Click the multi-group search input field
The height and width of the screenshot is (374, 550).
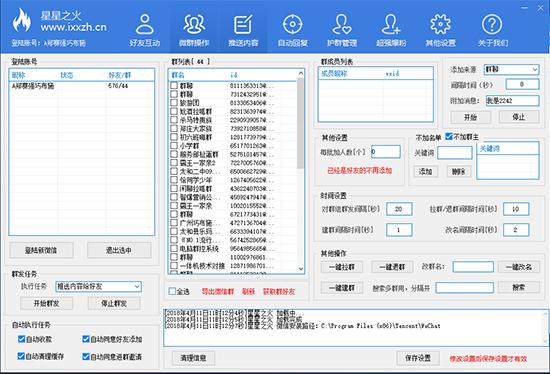[465, 288]
